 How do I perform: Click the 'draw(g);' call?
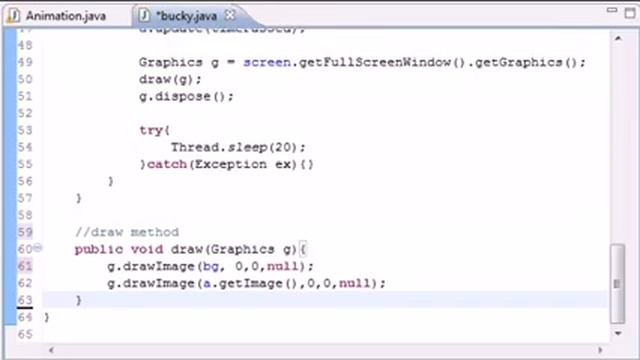pyautogui.click(x=170, y=79)
